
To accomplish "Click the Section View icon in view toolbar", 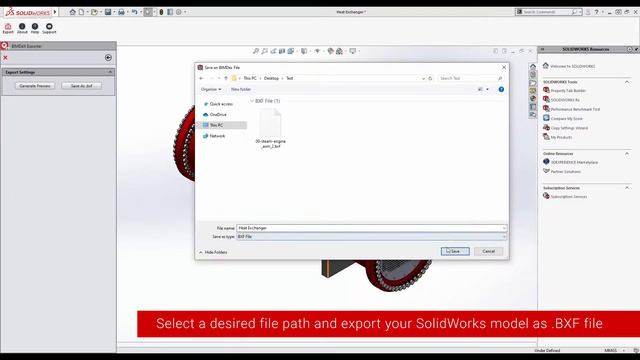I will pos(282,51).
